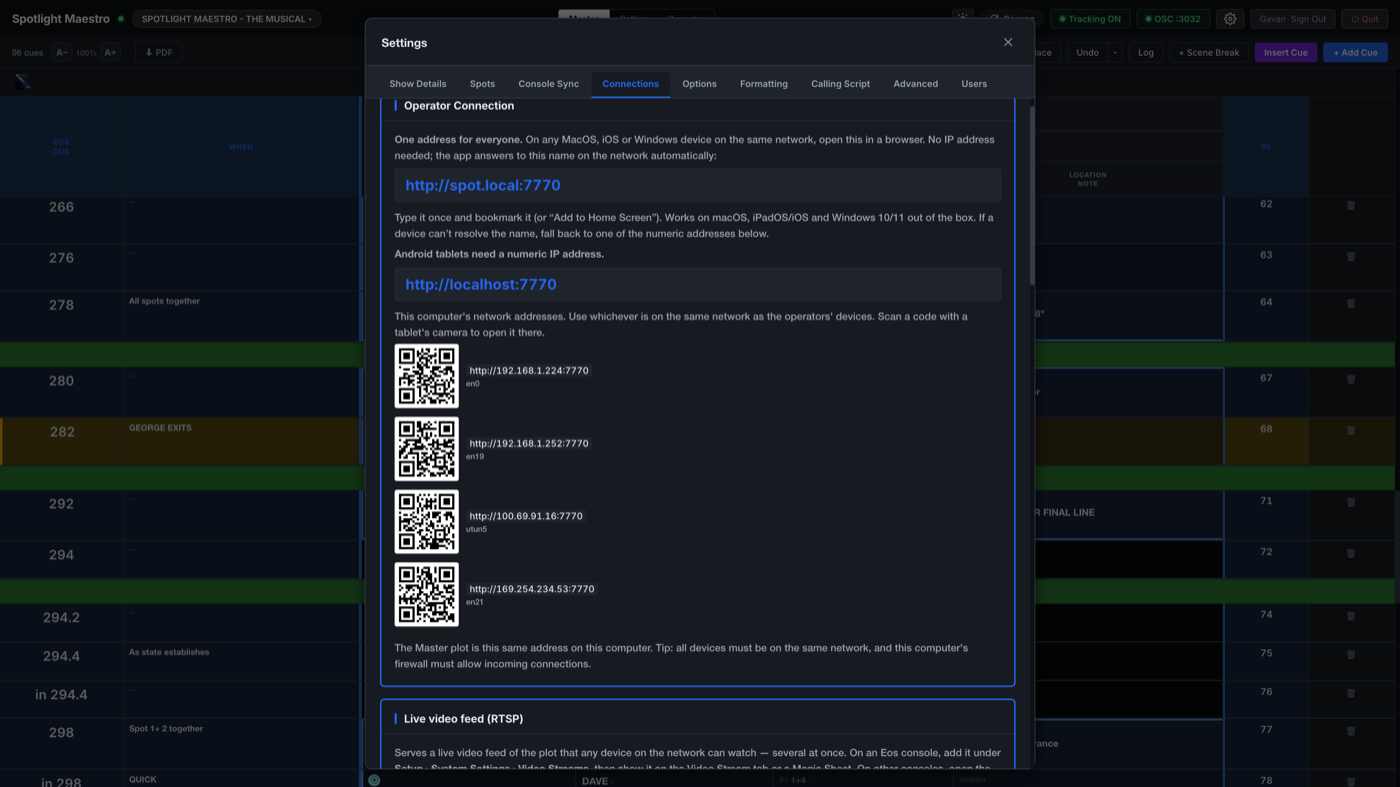Click trash icon on row 74
1400x787 pixels.
1350,616
